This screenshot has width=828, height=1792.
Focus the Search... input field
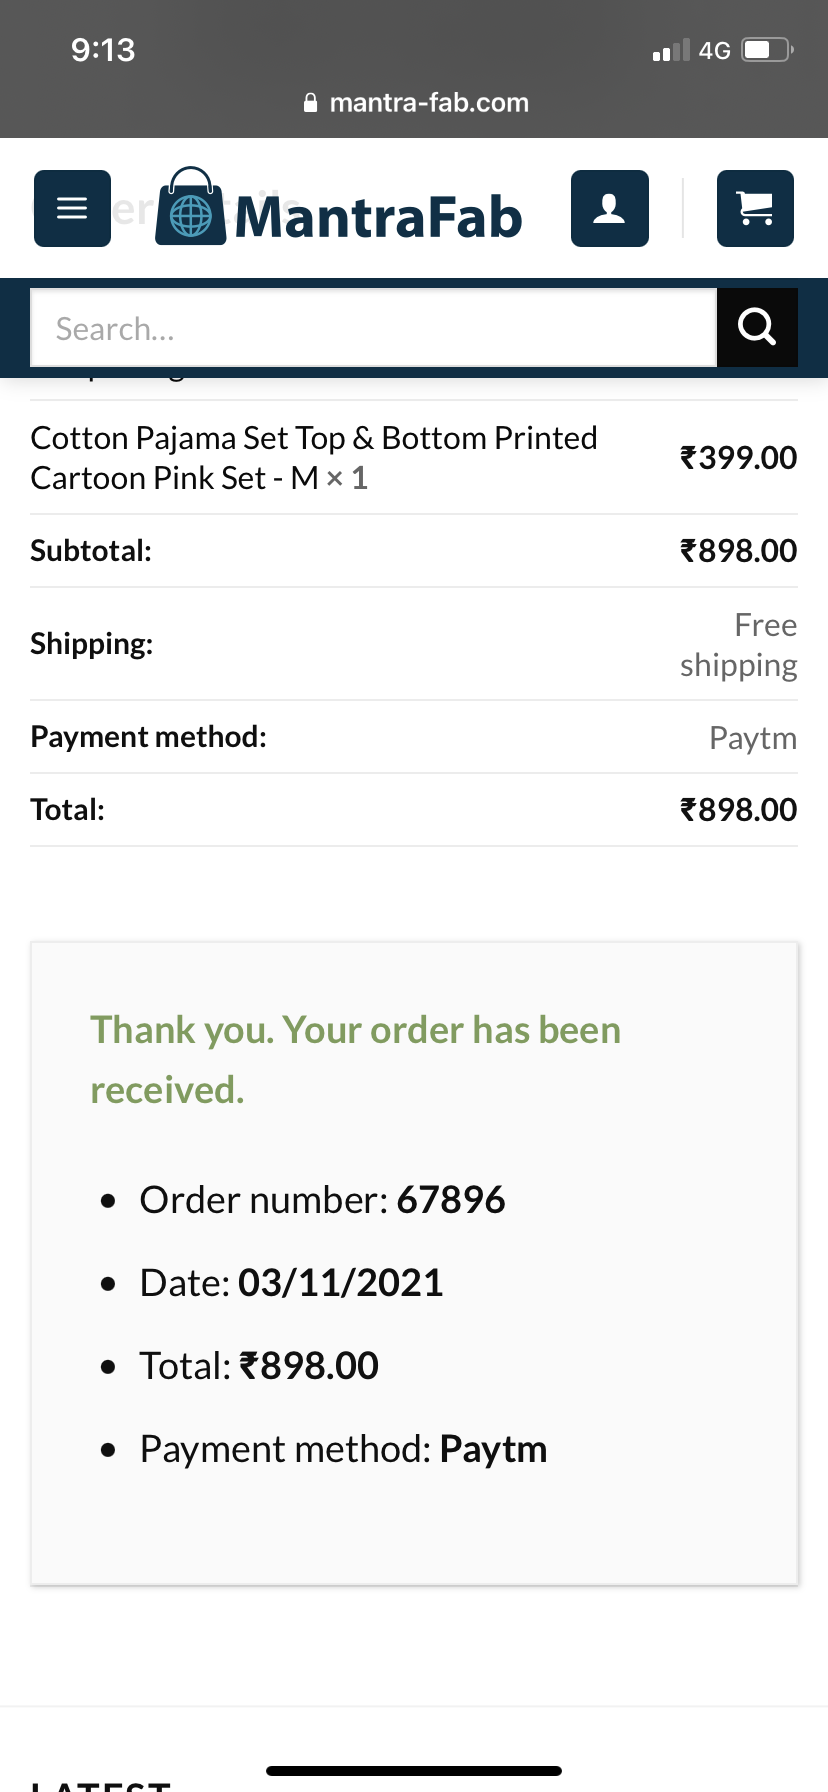tap(373, 328)
